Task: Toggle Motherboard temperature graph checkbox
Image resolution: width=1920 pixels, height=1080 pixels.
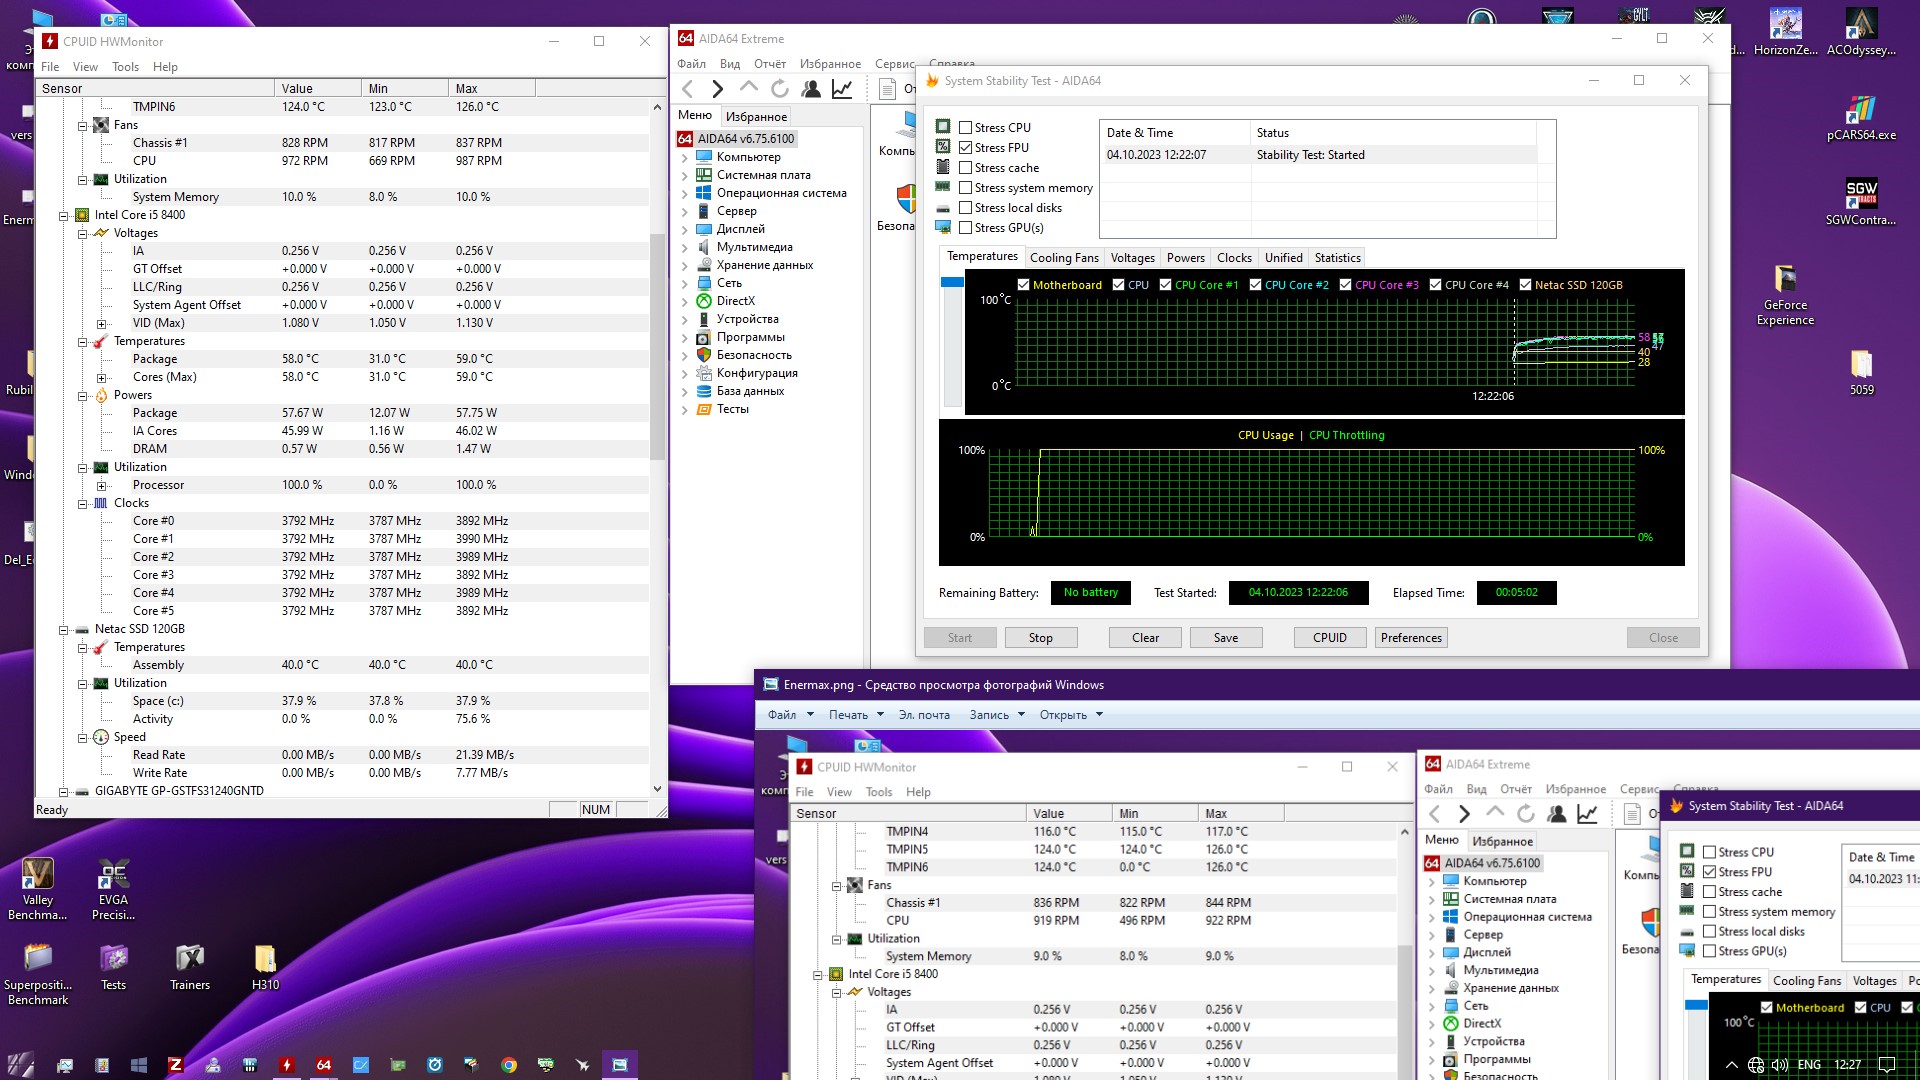Action: (x=1023, y=285)
